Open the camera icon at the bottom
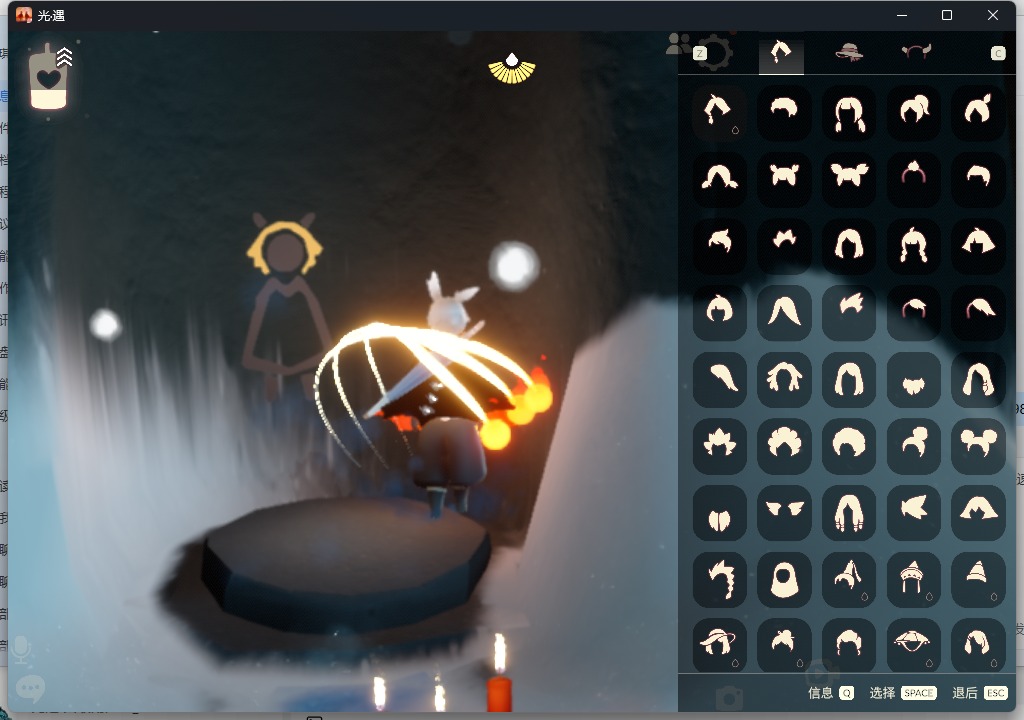 pyautogui.click(x=729, y=698)
